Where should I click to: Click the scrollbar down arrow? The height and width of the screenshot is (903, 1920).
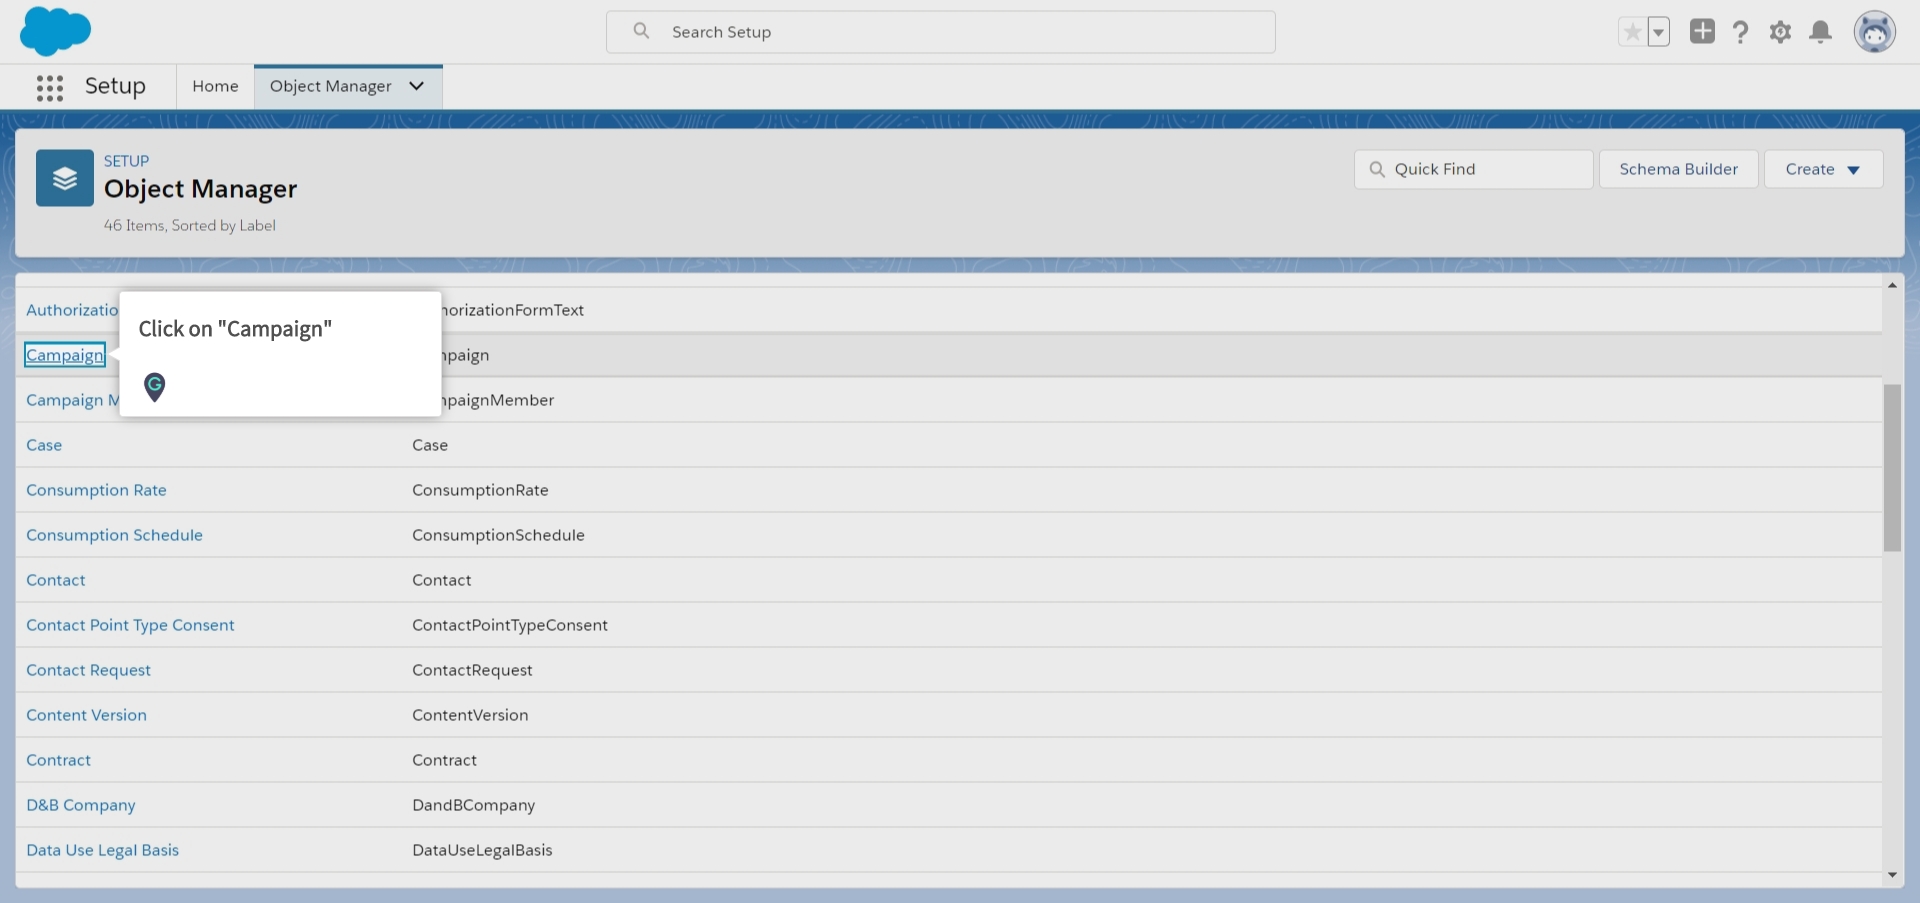pyautogui.click(x=1892, y=875)
